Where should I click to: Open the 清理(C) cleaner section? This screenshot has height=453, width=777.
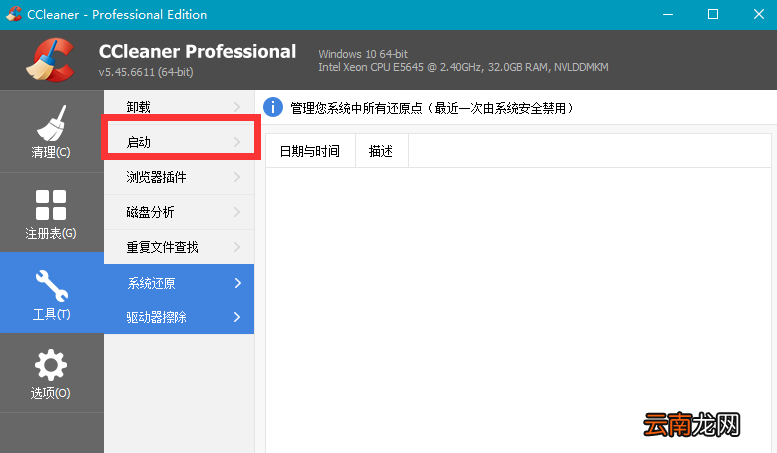pyautogui.click(x=51, y=131)
